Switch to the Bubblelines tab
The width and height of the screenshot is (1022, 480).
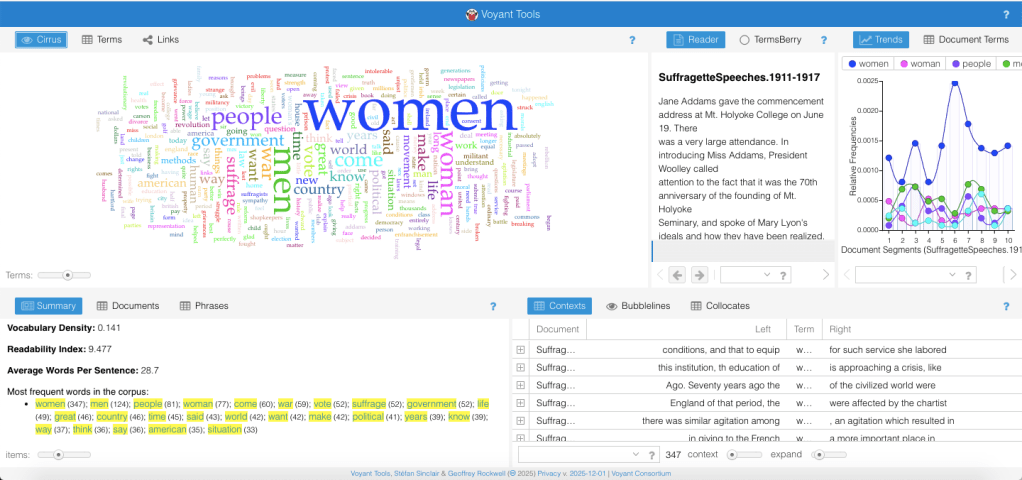(637, 306)
